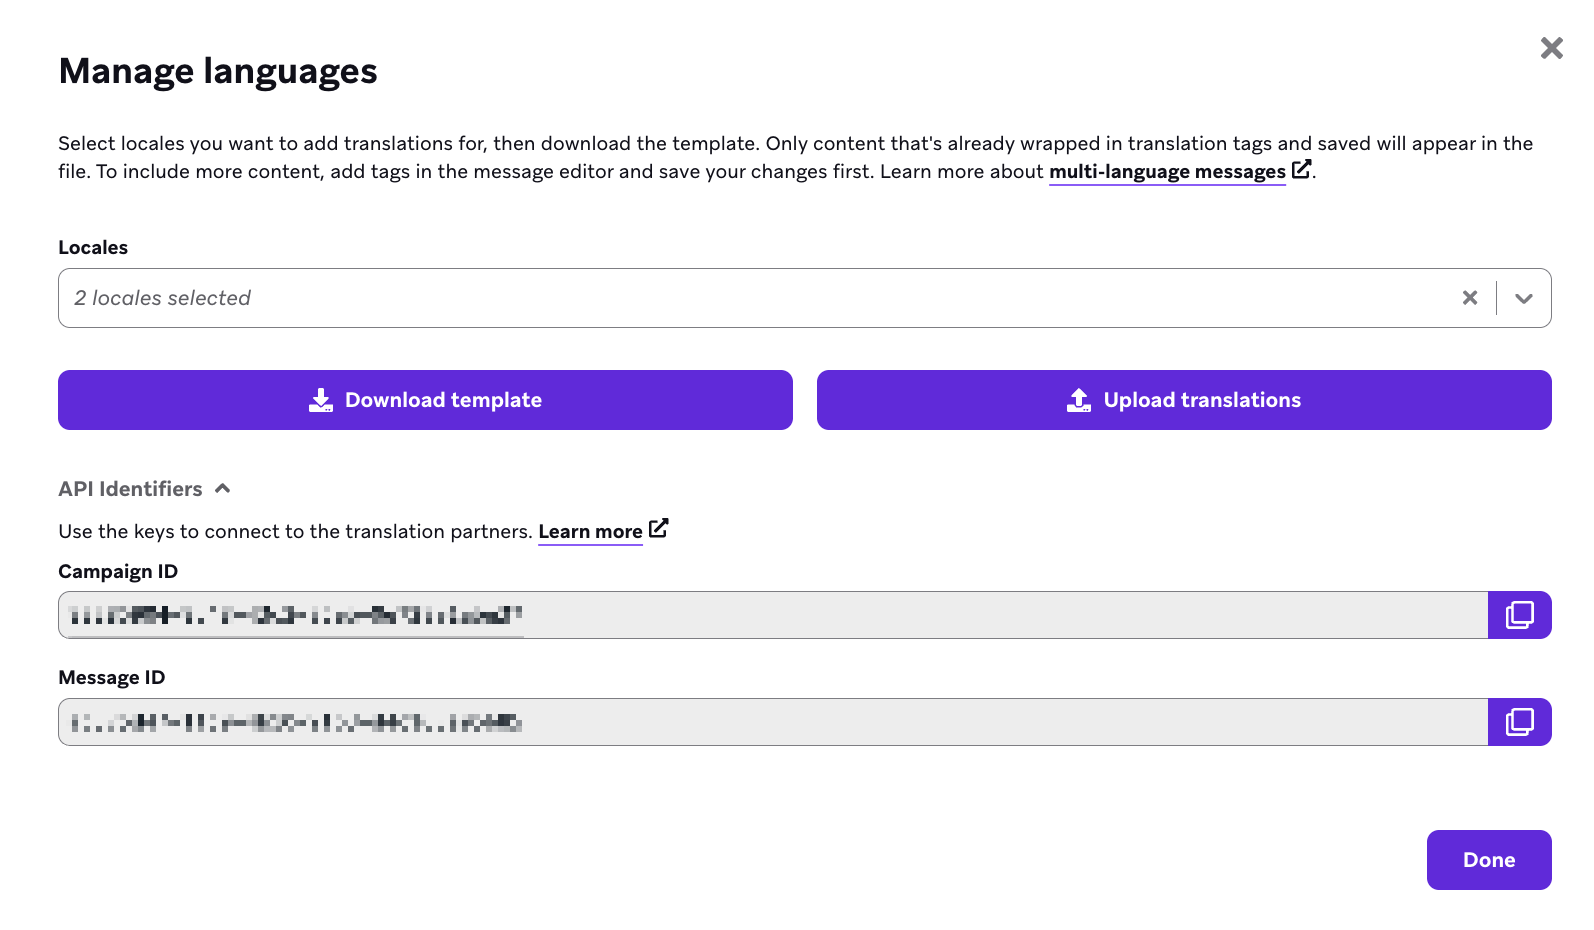Image resolution: width=1594 pixels, height=930 pixels.
Task: Dismiss the dialog using the X icon
Action: click(1551, 47)
